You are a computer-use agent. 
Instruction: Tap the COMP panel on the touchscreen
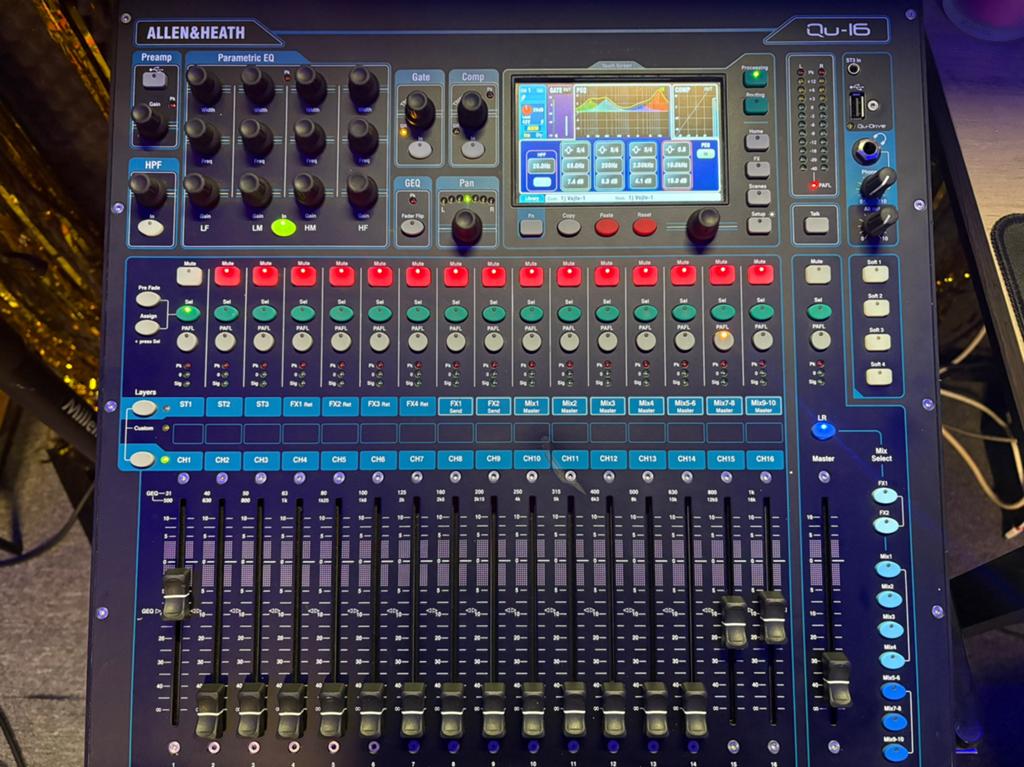695,111
